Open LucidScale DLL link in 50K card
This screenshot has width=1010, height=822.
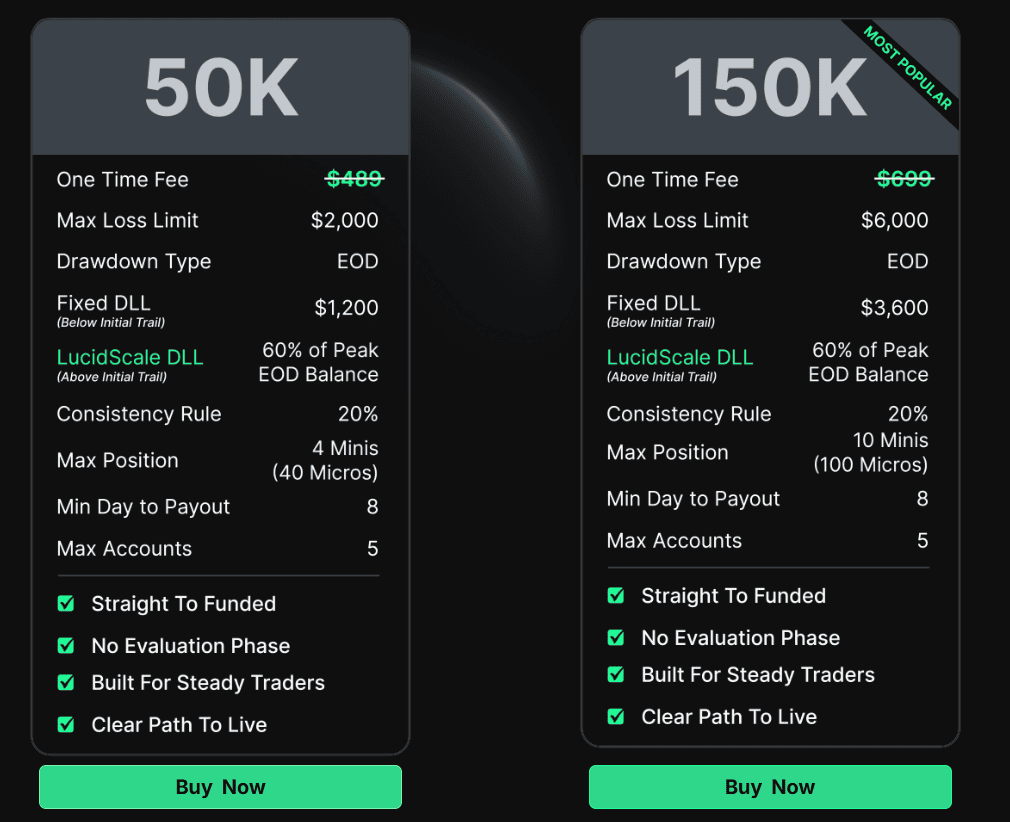point(130,357)
